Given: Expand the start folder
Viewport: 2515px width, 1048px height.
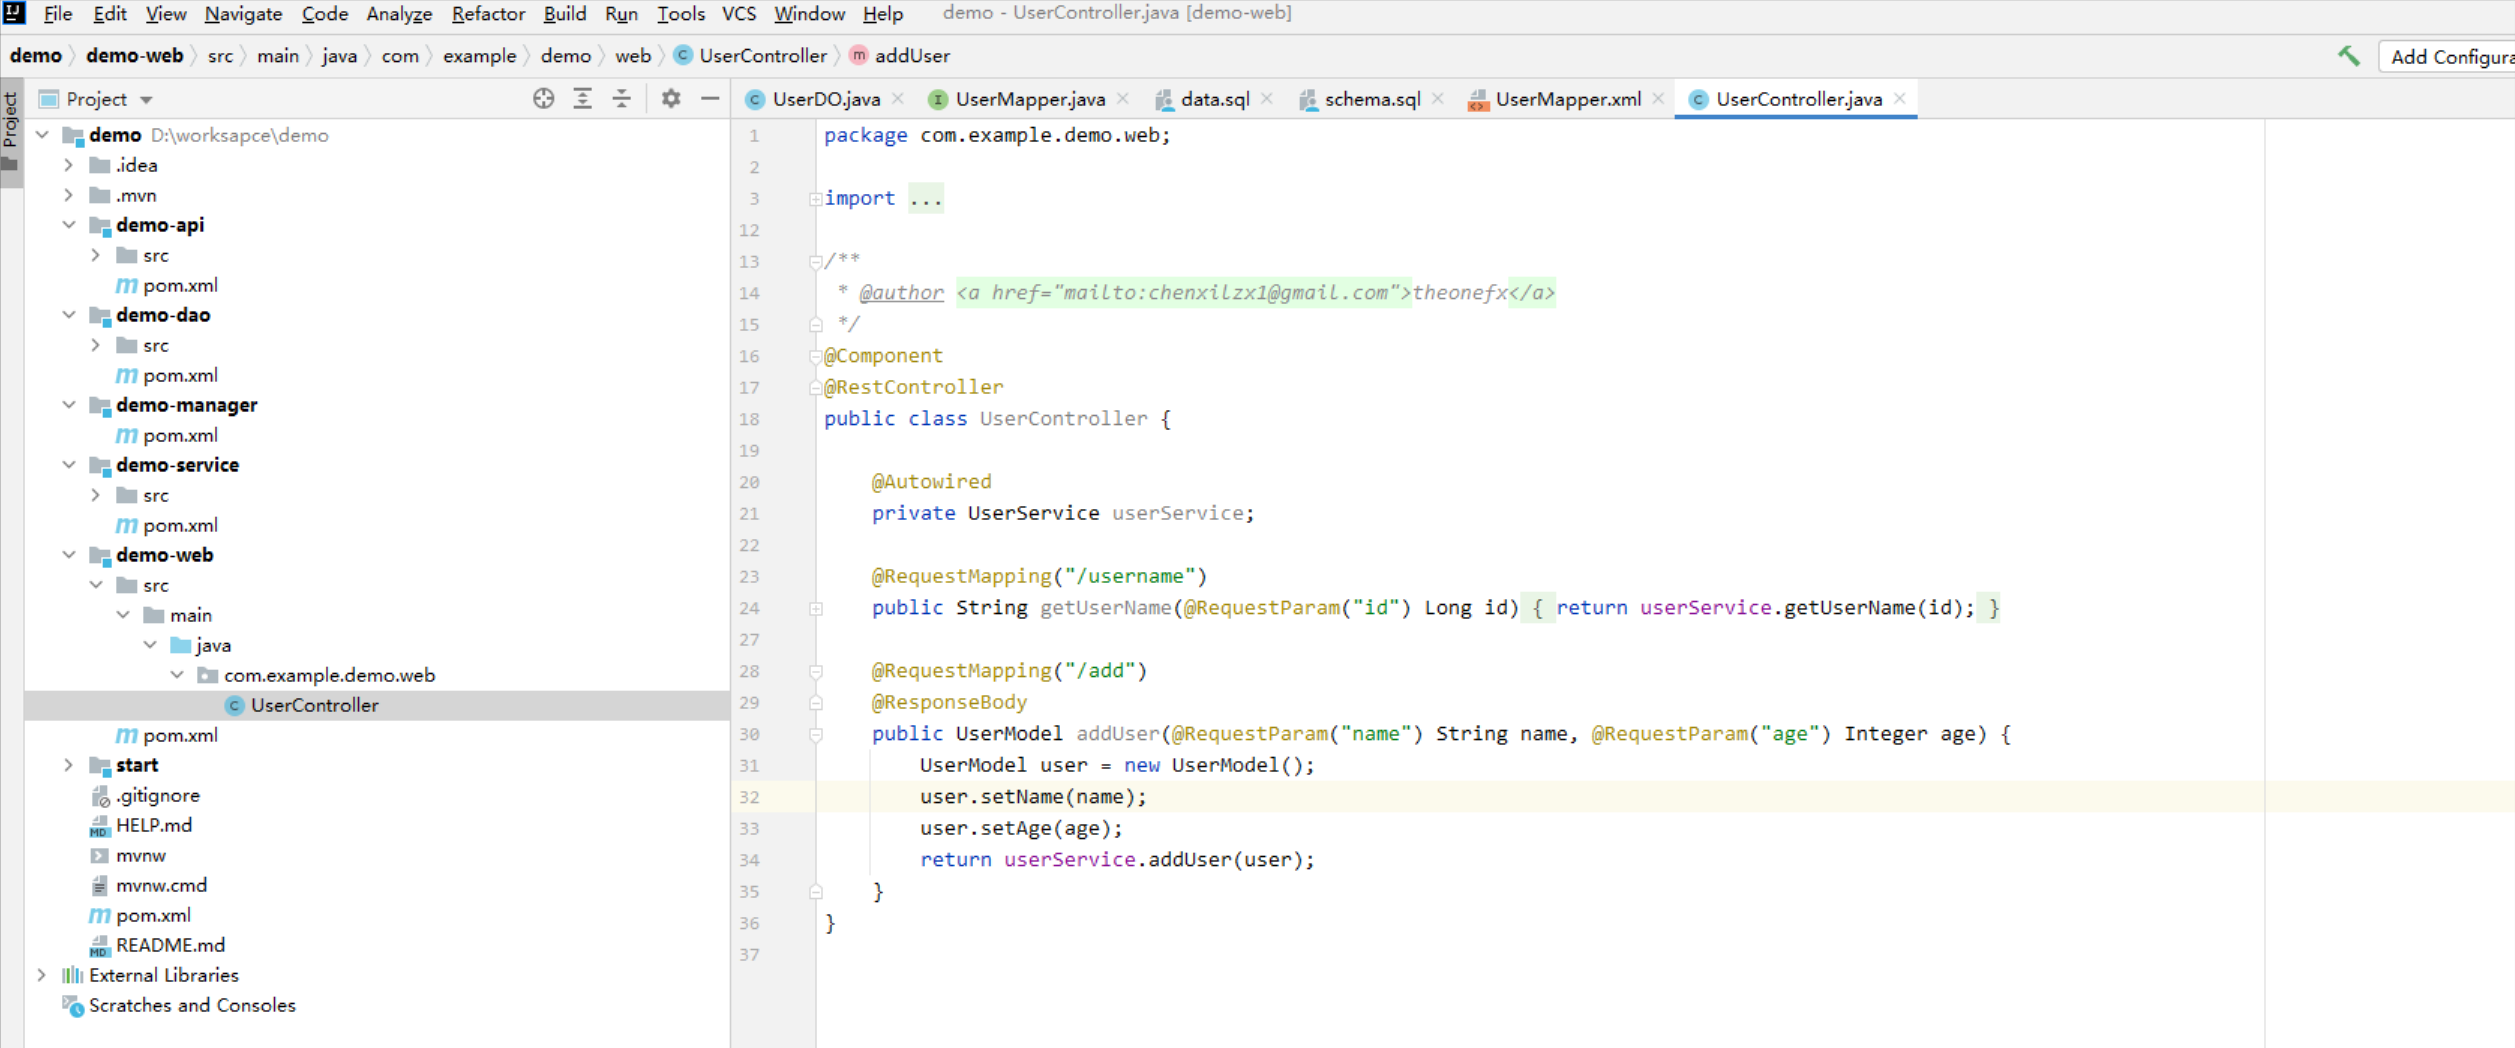Looking at the screenshot, I should pyautogui.click(x=69, y=765).
